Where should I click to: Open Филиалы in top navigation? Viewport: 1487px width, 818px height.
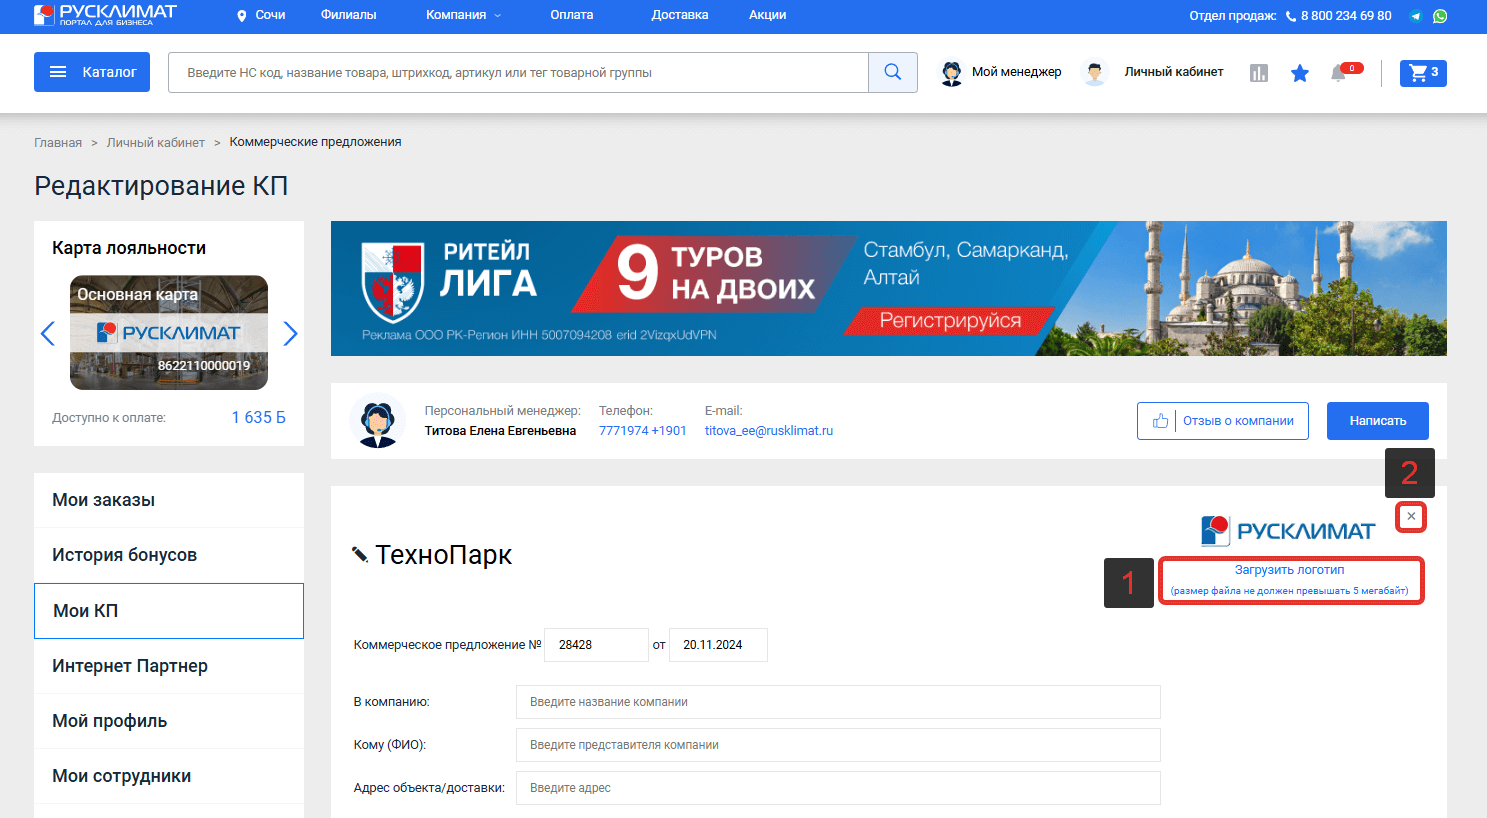pyautogui.click(x=348, y=15)
